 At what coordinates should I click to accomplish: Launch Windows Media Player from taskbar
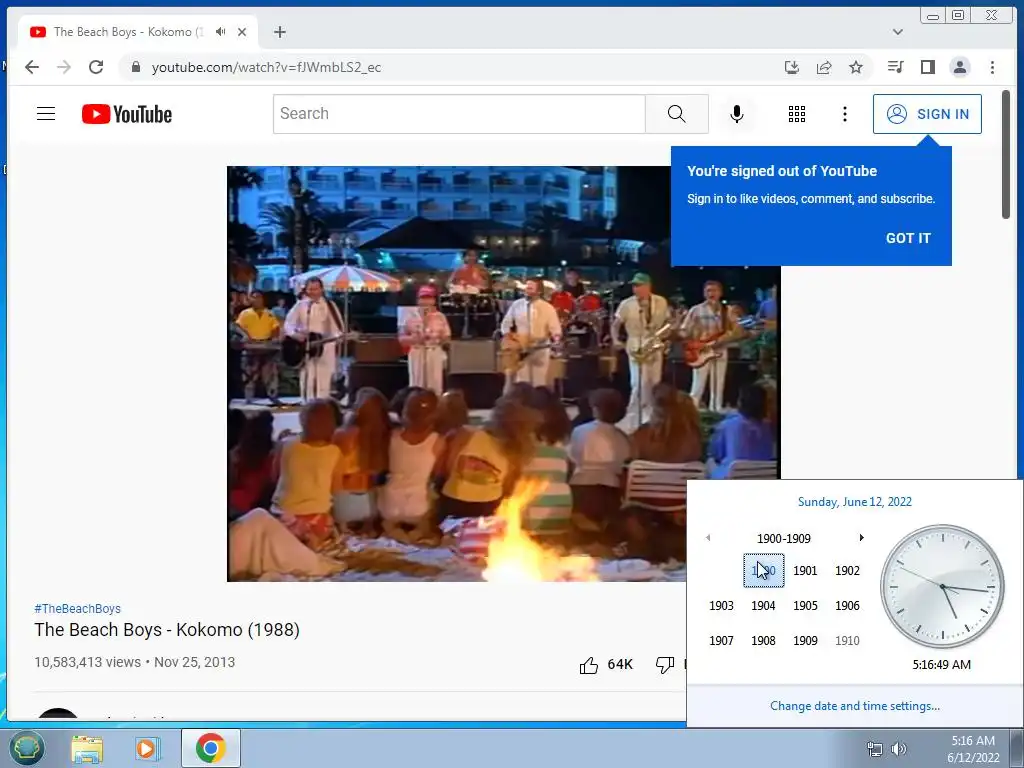[x=148, y=748]
